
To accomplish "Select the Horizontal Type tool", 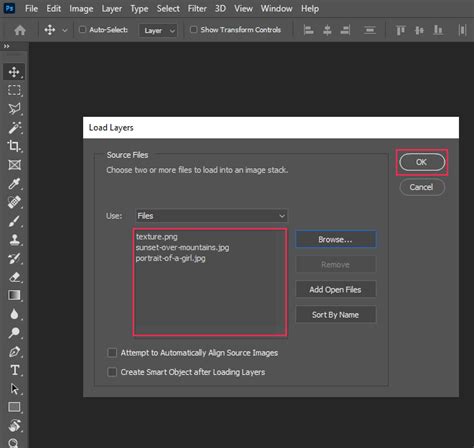I will [14, 370].
